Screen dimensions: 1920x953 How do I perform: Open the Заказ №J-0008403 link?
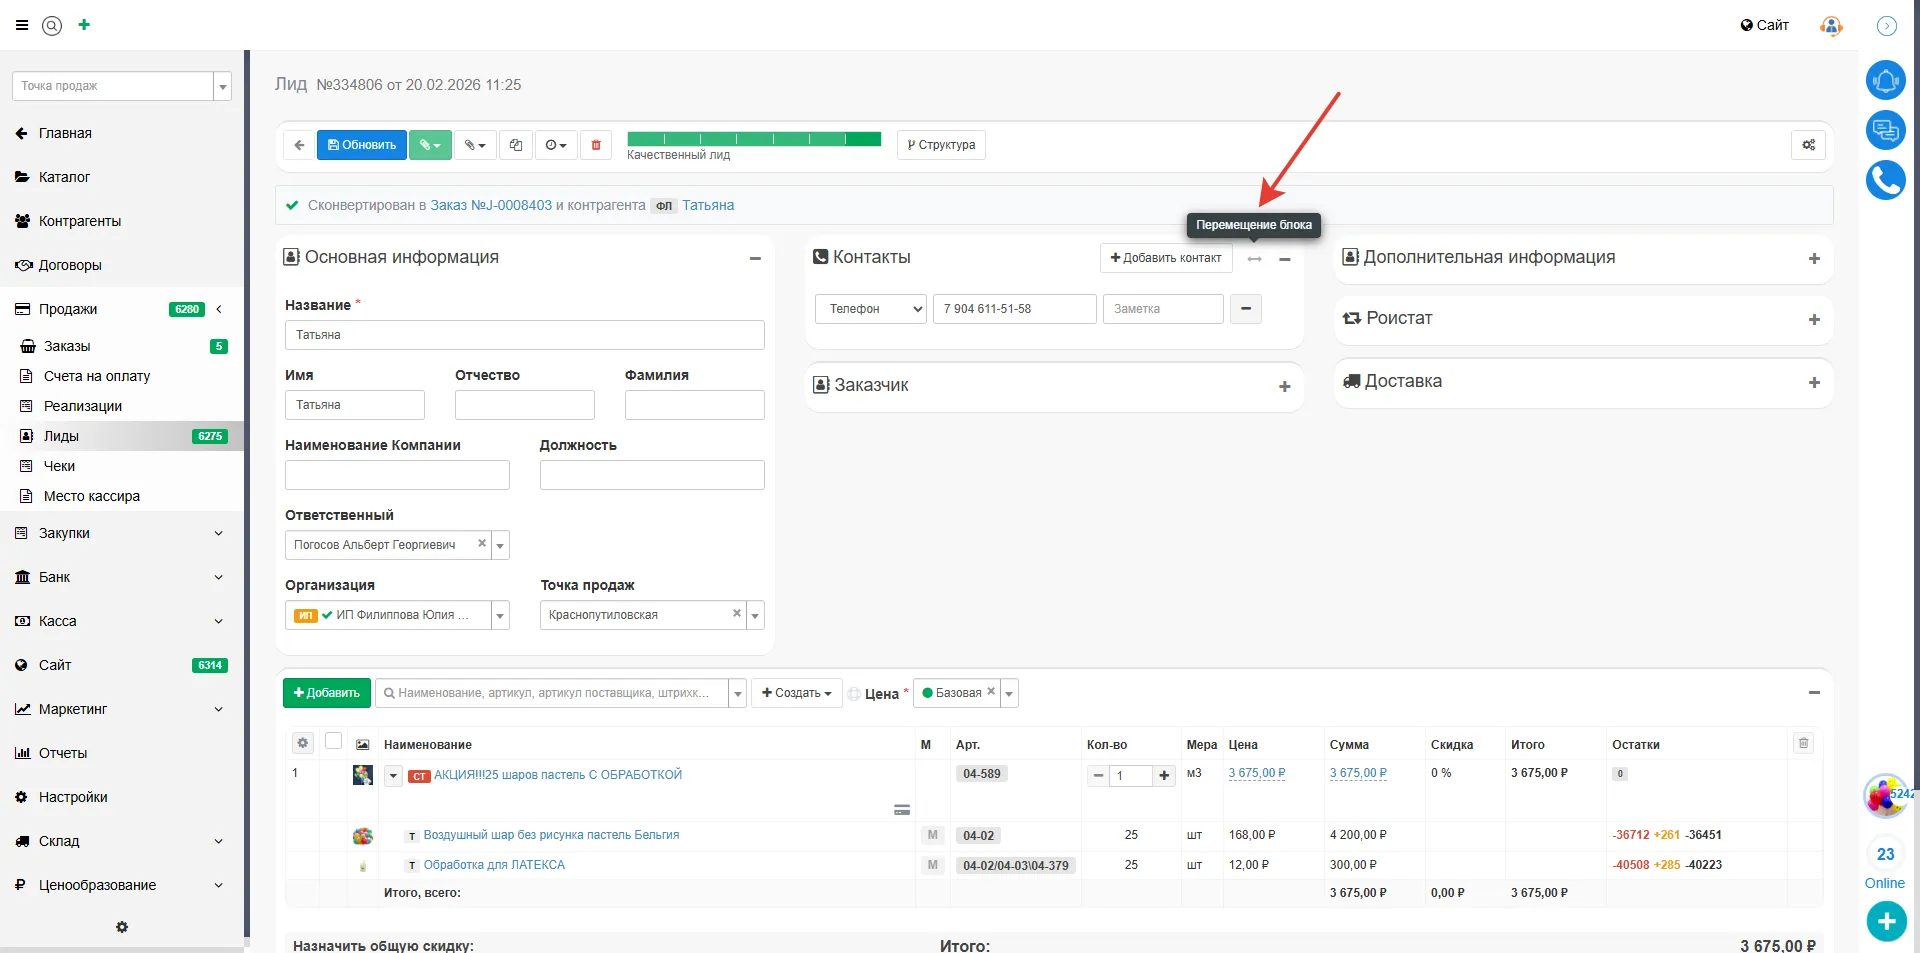(491, 205)
